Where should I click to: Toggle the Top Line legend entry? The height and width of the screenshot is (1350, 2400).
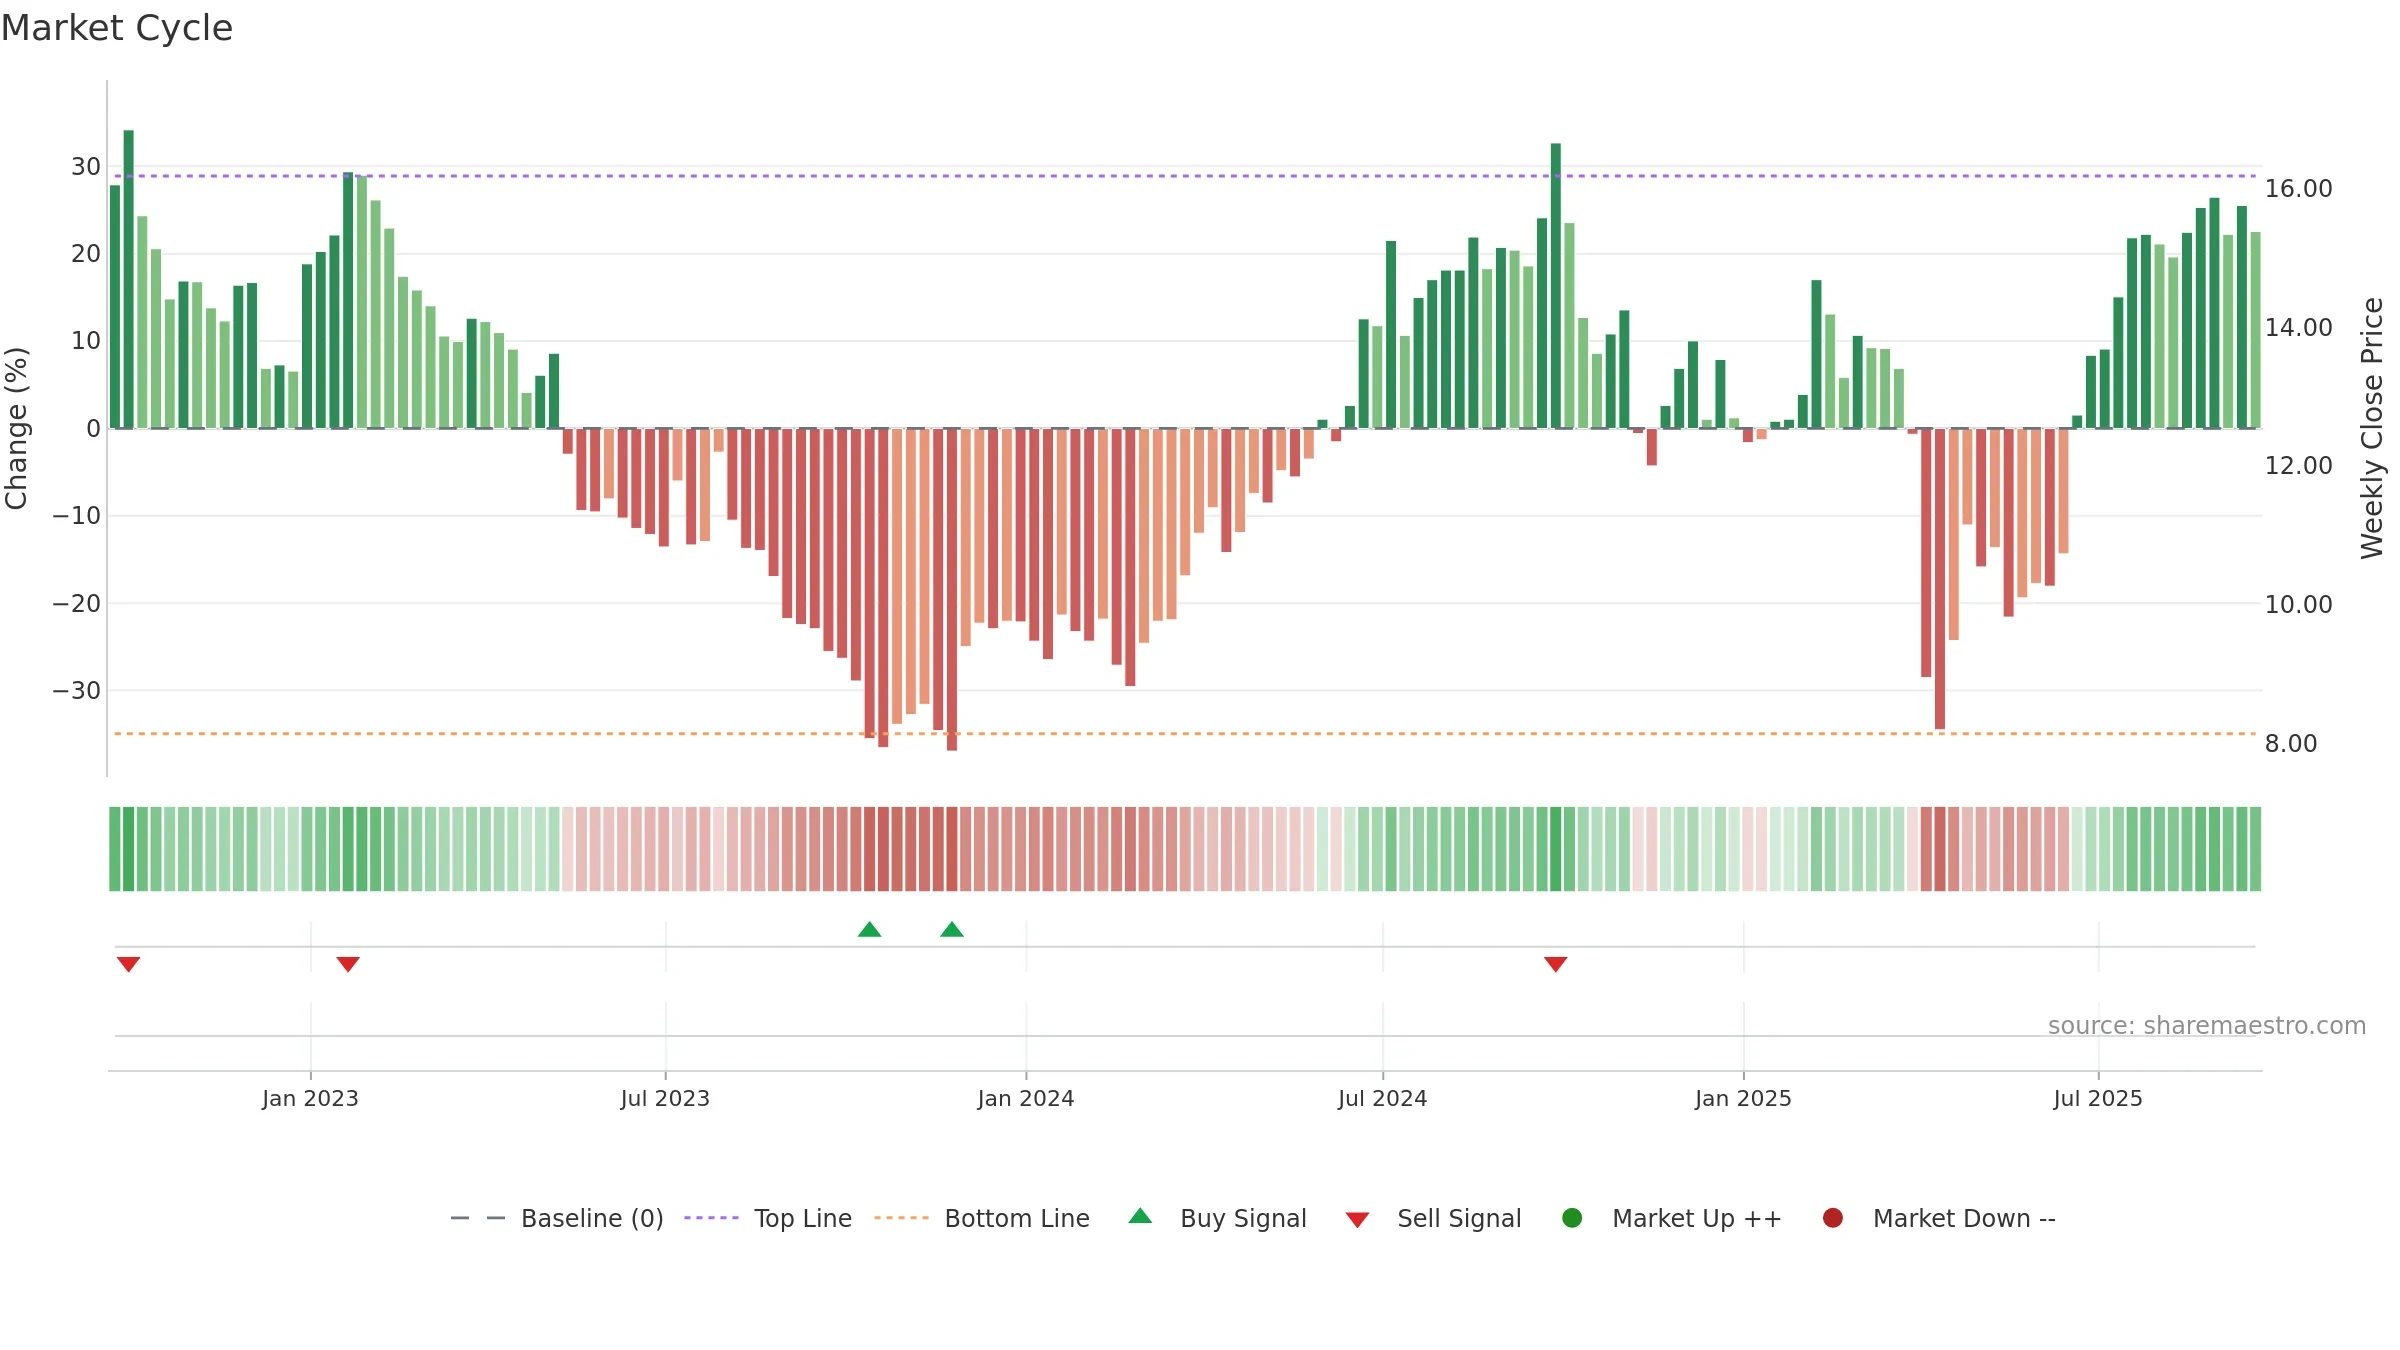803,1218
